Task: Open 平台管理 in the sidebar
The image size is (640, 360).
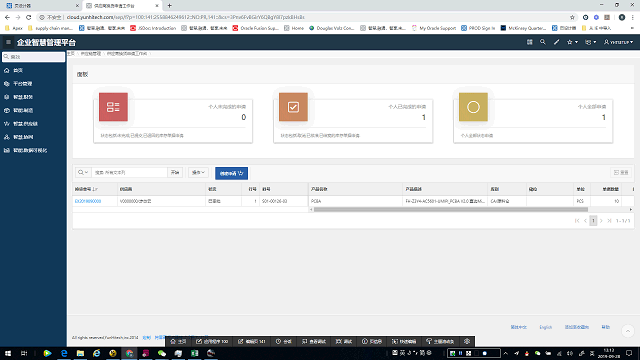Action: (22, 84)
